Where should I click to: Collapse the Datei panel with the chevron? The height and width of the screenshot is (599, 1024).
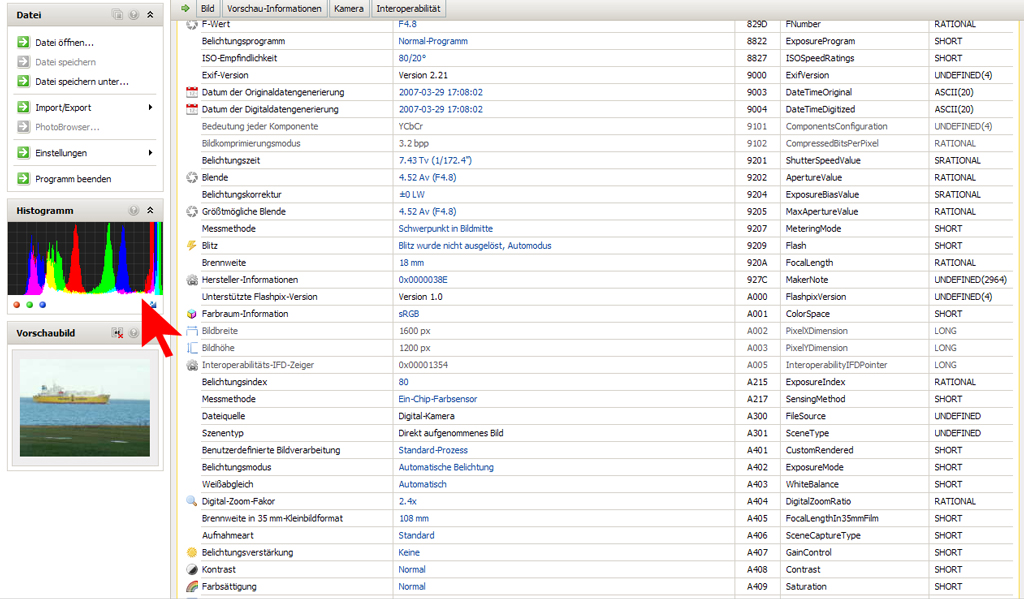pyautogui.click(x=150, y=15)
